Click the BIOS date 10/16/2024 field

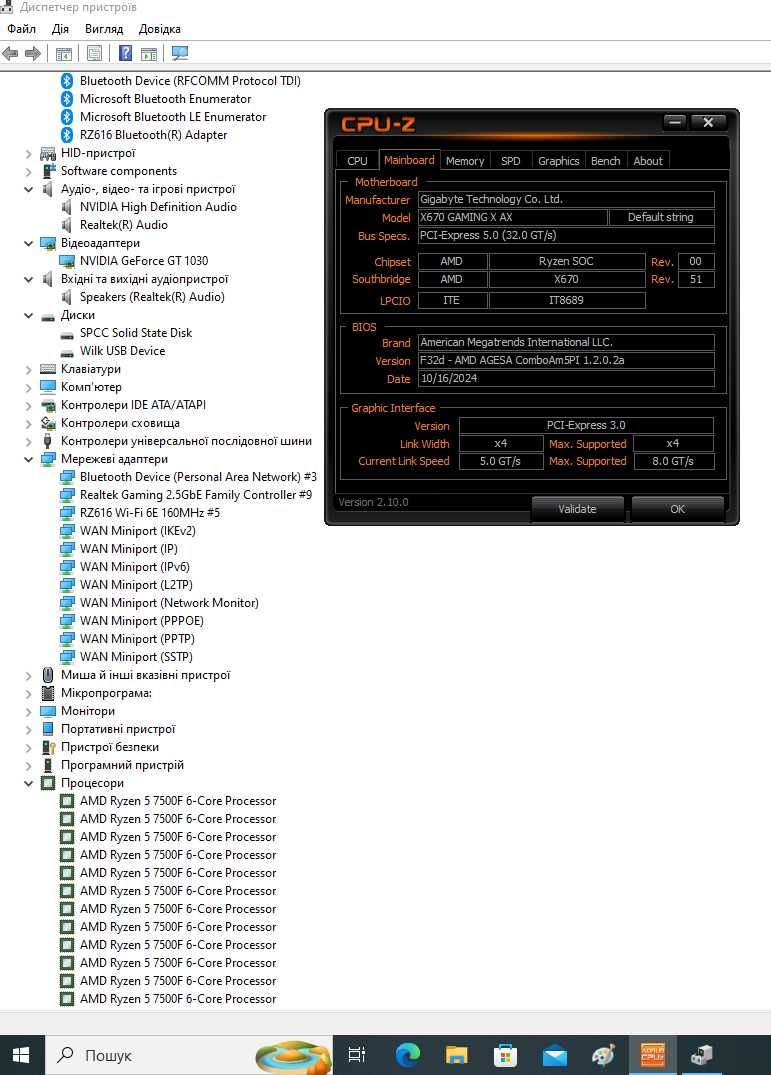[566, 378]
